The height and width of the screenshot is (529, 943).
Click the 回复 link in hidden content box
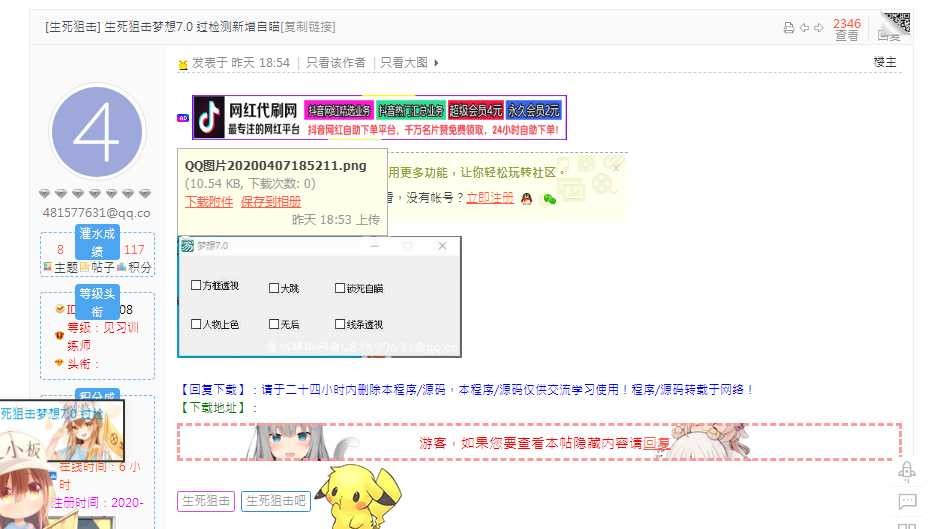point(656,444)
